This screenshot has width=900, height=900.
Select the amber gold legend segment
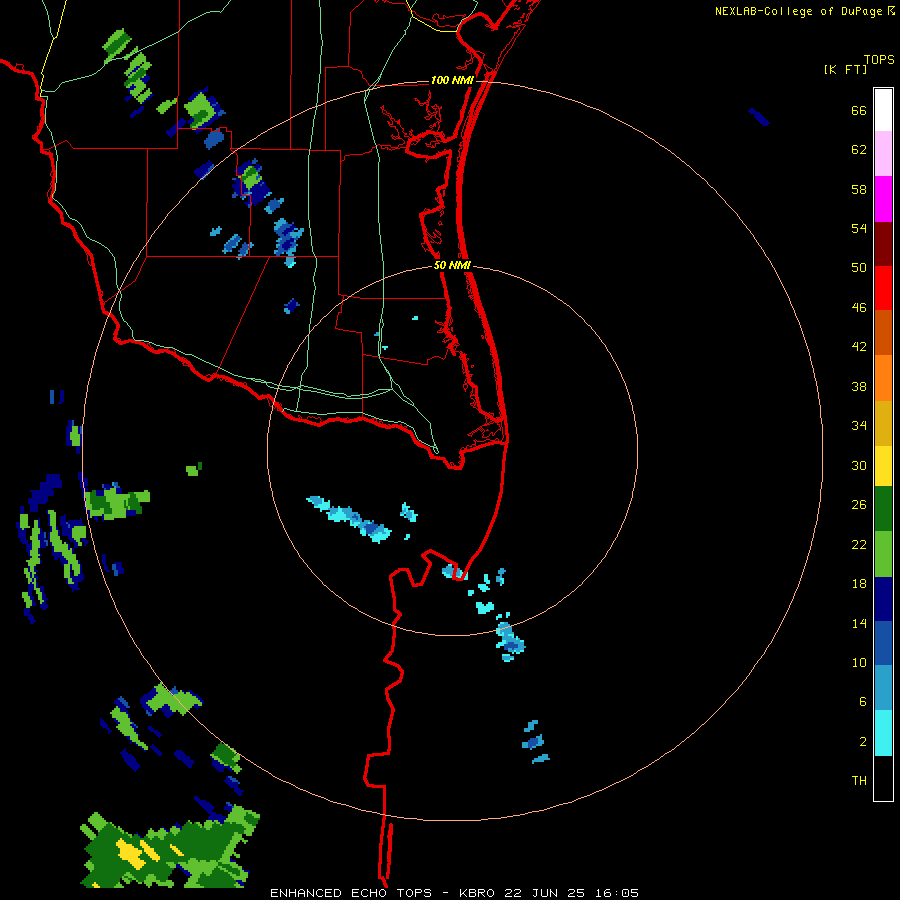click(883, 423)
